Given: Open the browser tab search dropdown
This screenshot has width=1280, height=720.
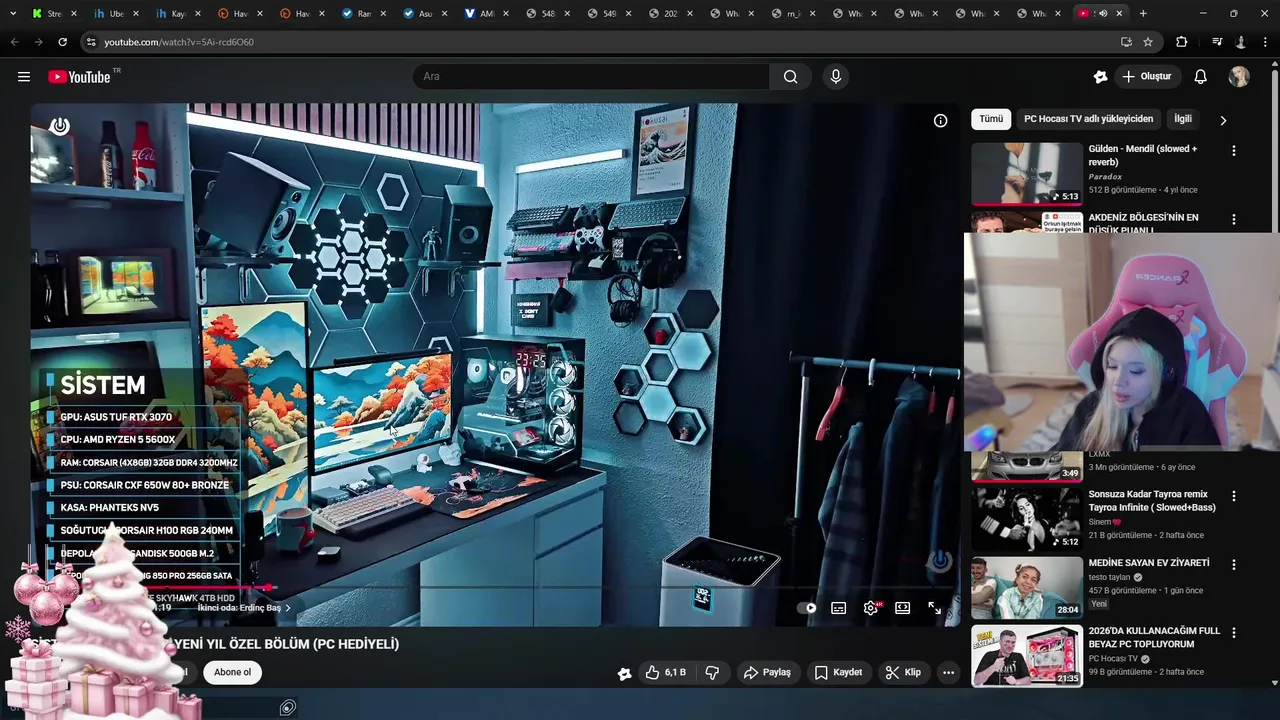Looking at the screenshot, I should click(x=13, y=13).
